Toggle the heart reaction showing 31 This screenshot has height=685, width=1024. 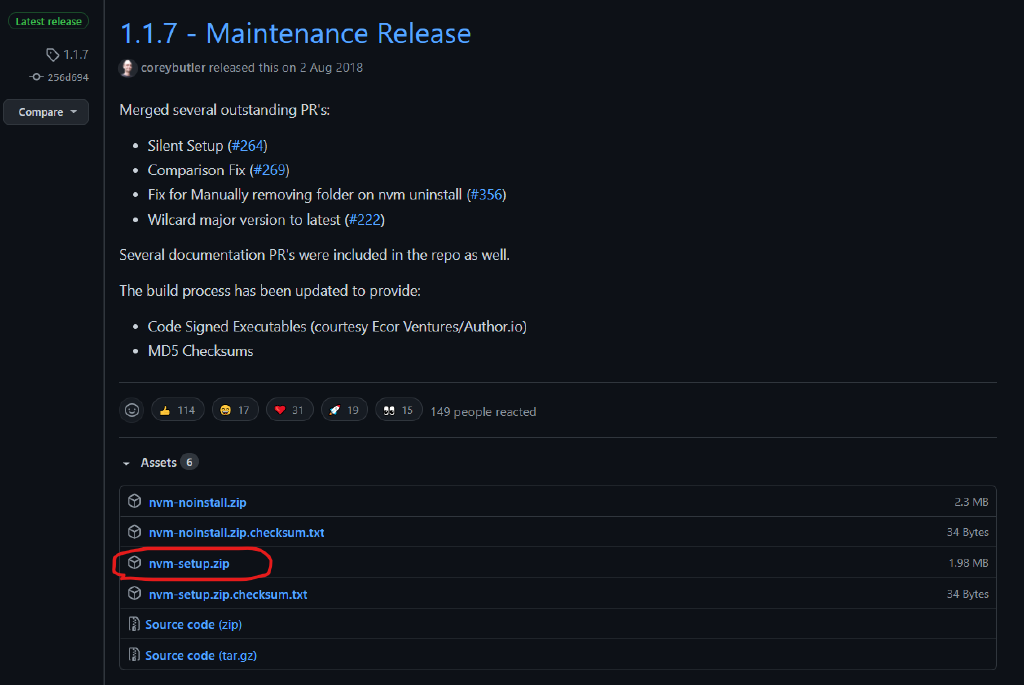289,410
